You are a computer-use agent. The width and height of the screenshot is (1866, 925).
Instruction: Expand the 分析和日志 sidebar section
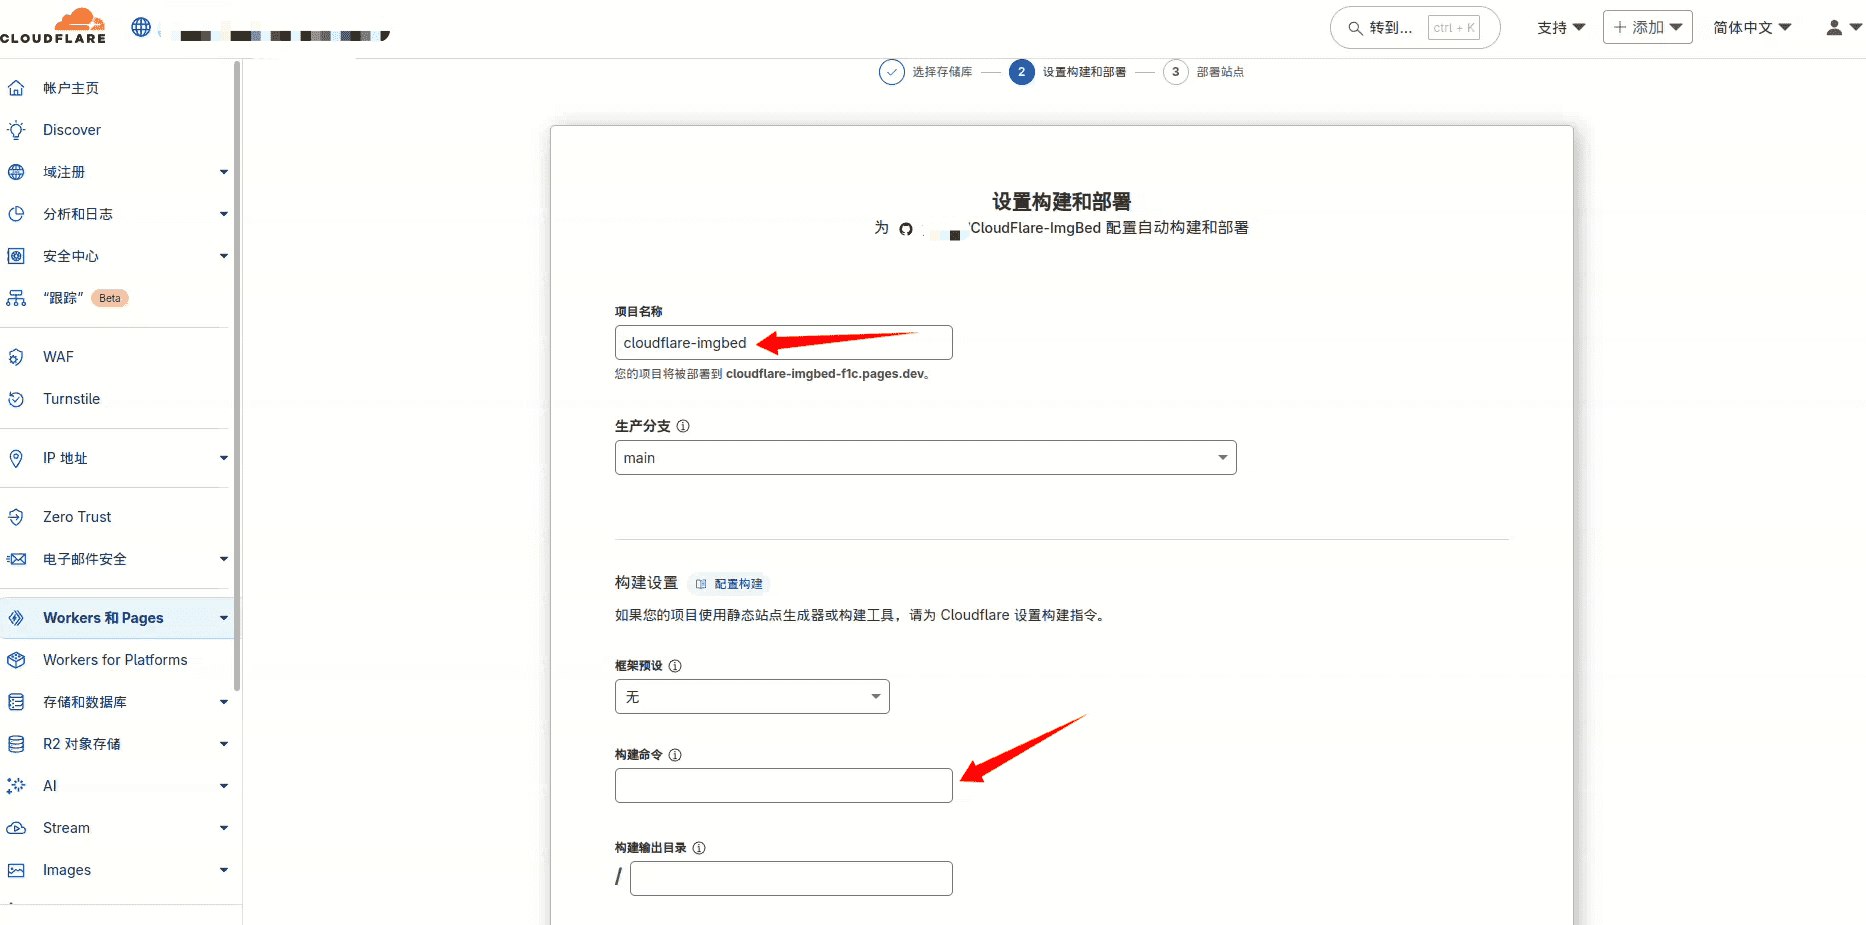[x=224, y=214]
